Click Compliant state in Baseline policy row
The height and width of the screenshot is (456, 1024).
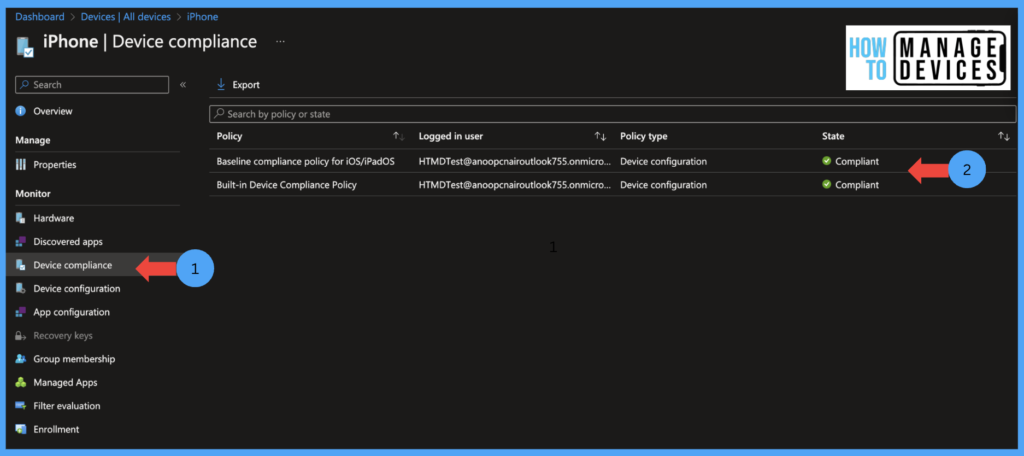tap(857, 161)
